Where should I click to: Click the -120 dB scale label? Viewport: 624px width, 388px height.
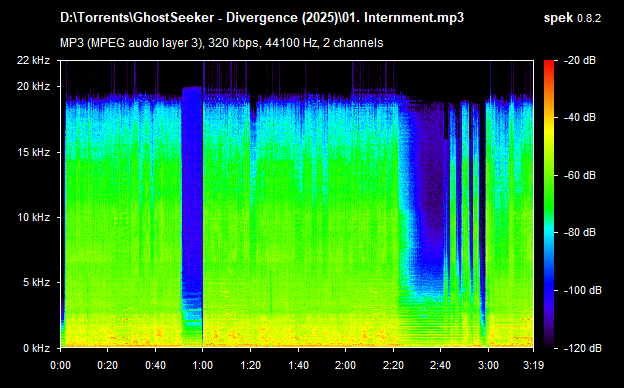pyautogui.click(x=583, y=348)
